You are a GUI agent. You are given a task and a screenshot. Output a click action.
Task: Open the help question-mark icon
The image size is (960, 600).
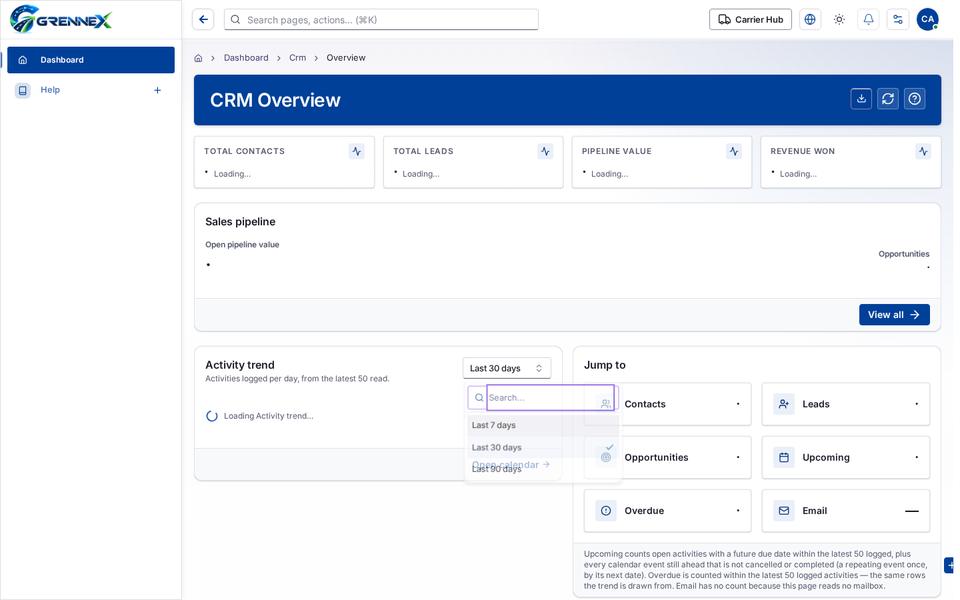915,99
